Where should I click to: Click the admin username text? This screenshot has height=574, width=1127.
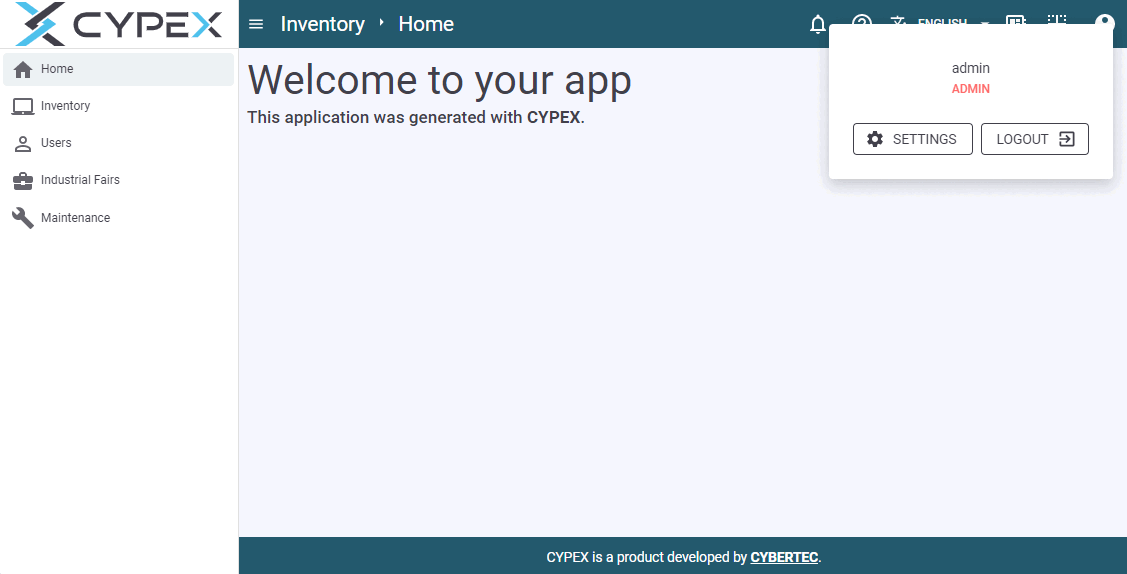970,68
